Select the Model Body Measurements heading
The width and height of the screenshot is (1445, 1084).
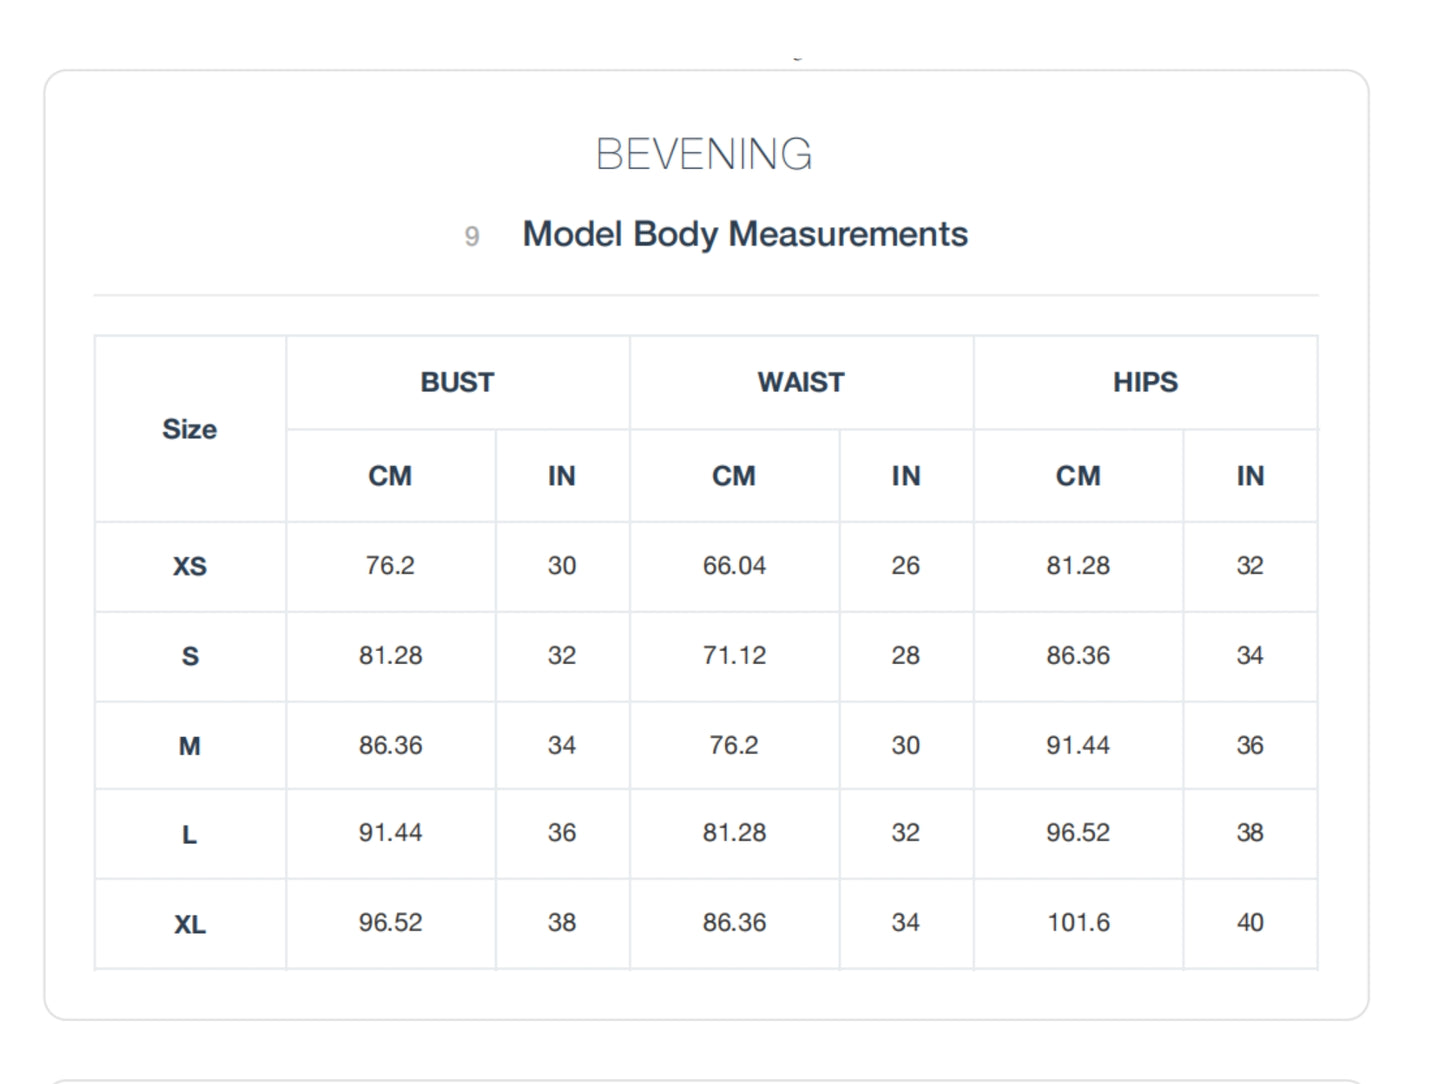(x=744, y=234)
